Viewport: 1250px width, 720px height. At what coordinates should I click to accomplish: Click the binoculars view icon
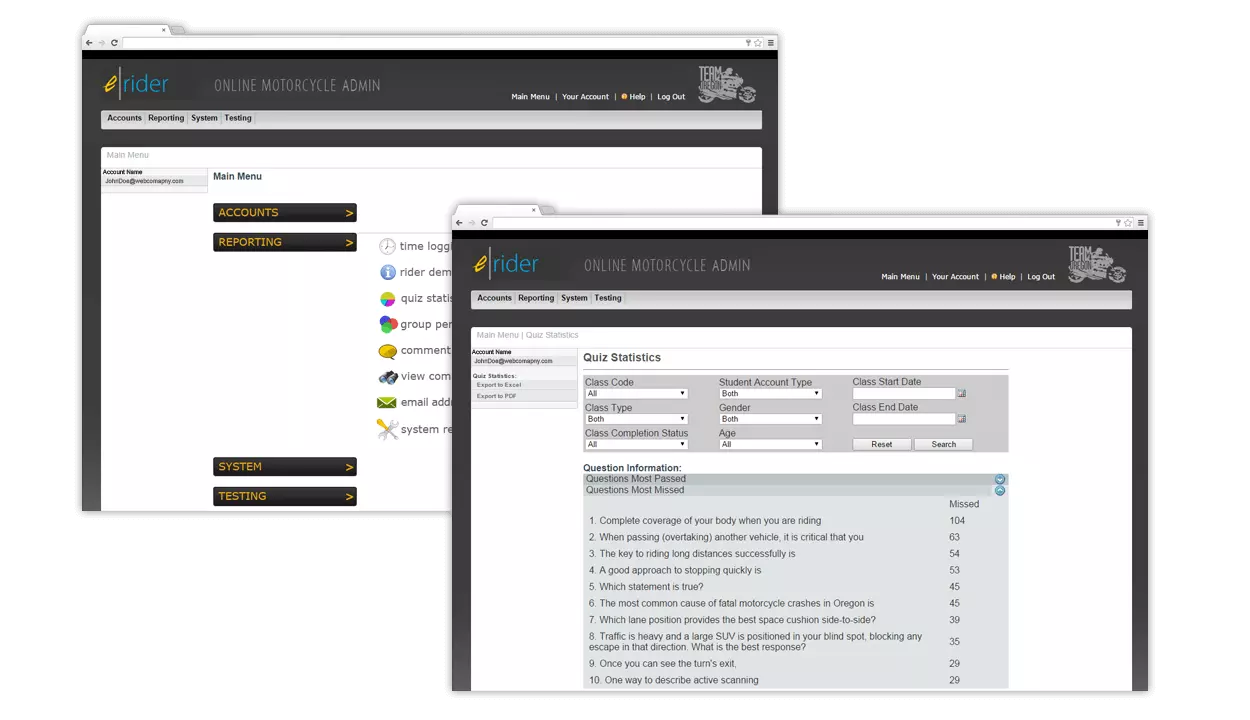pos(387,377)
